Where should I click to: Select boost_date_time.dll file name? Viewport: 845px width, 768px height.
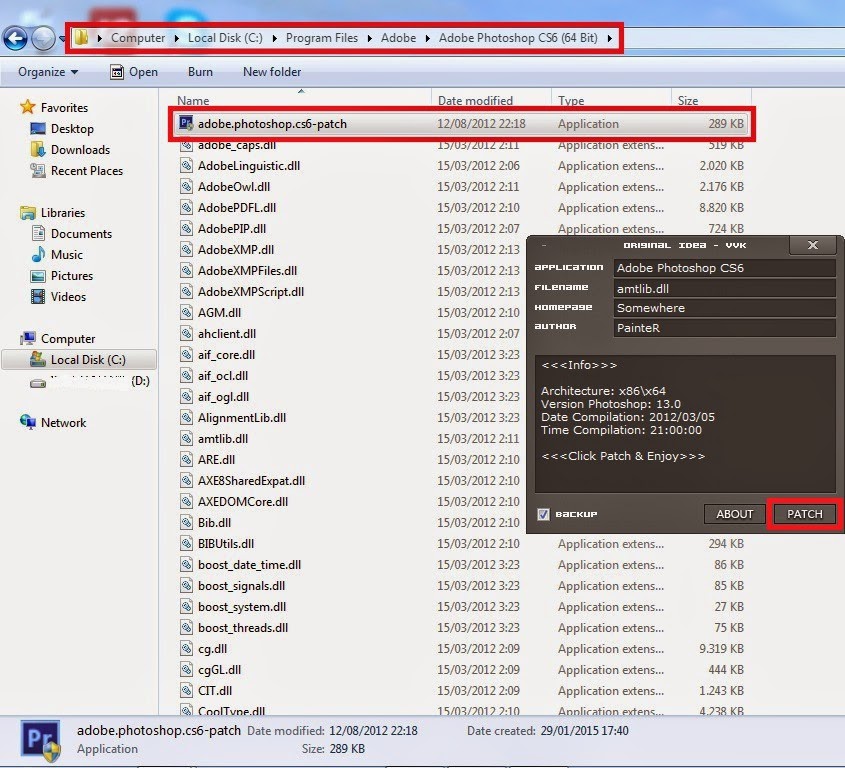[x=250, y=565]
